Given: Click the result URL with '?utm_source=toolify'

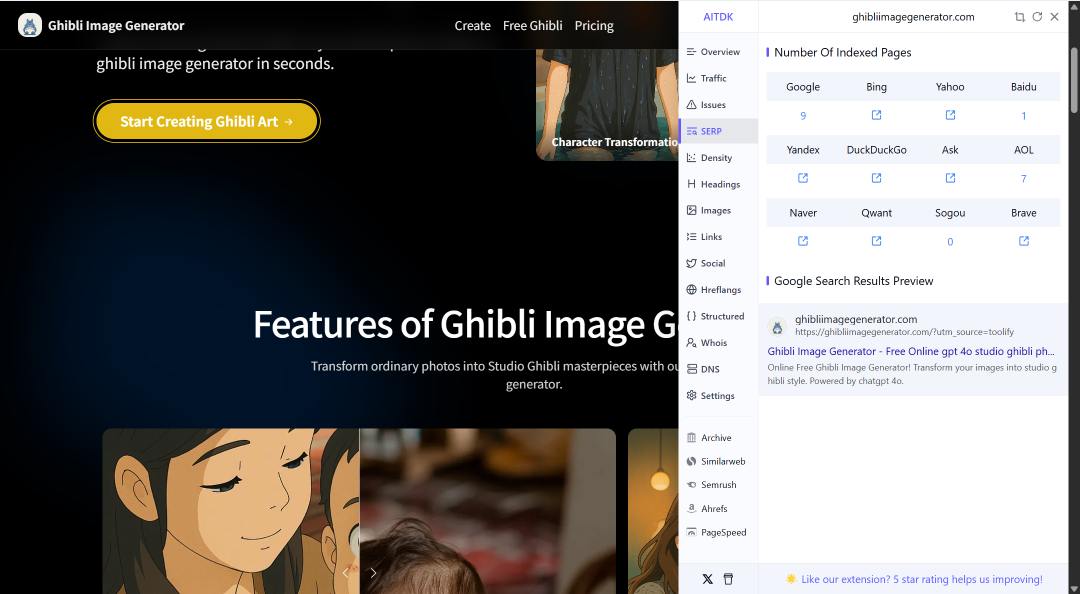Looking at the screenshot, I should coord(904,332).
